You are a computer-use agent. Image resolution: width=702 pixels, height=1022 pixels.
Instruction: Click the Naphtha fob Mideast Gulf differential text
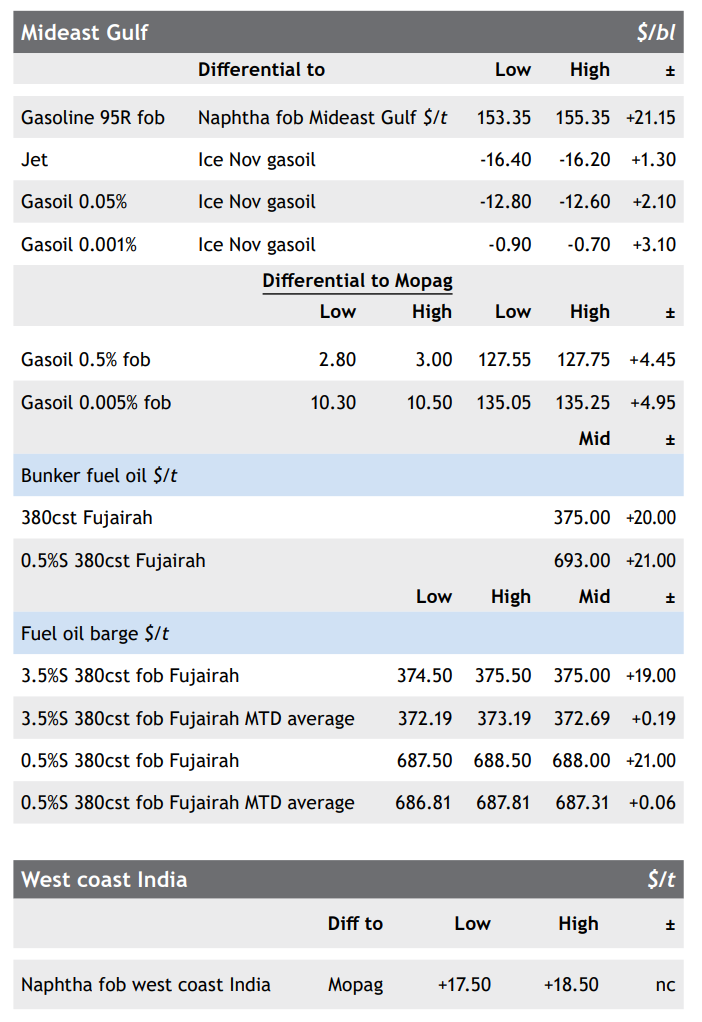(322, 117)
